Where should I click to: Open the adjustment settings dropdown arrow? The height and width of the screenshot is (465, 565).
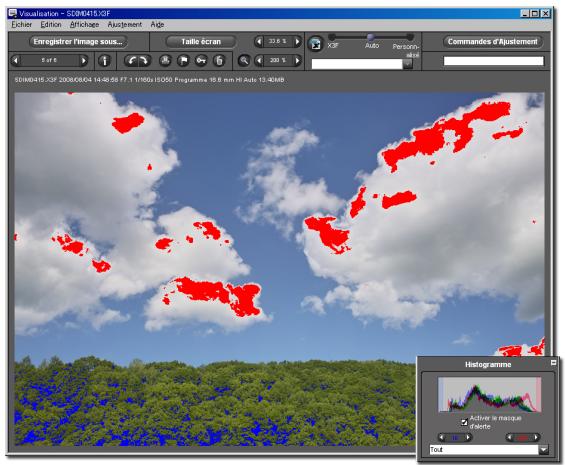tap(408, 64)
